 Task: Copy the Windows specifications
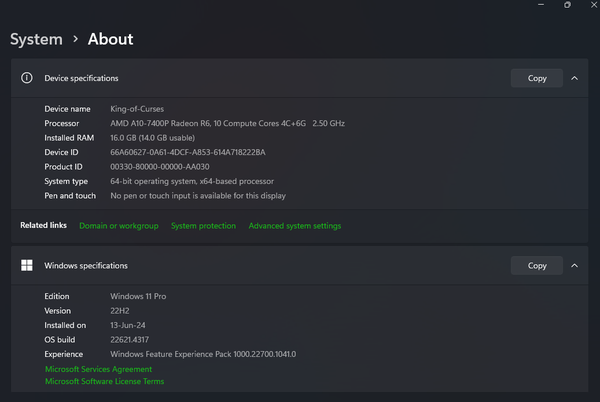[537, 266]
